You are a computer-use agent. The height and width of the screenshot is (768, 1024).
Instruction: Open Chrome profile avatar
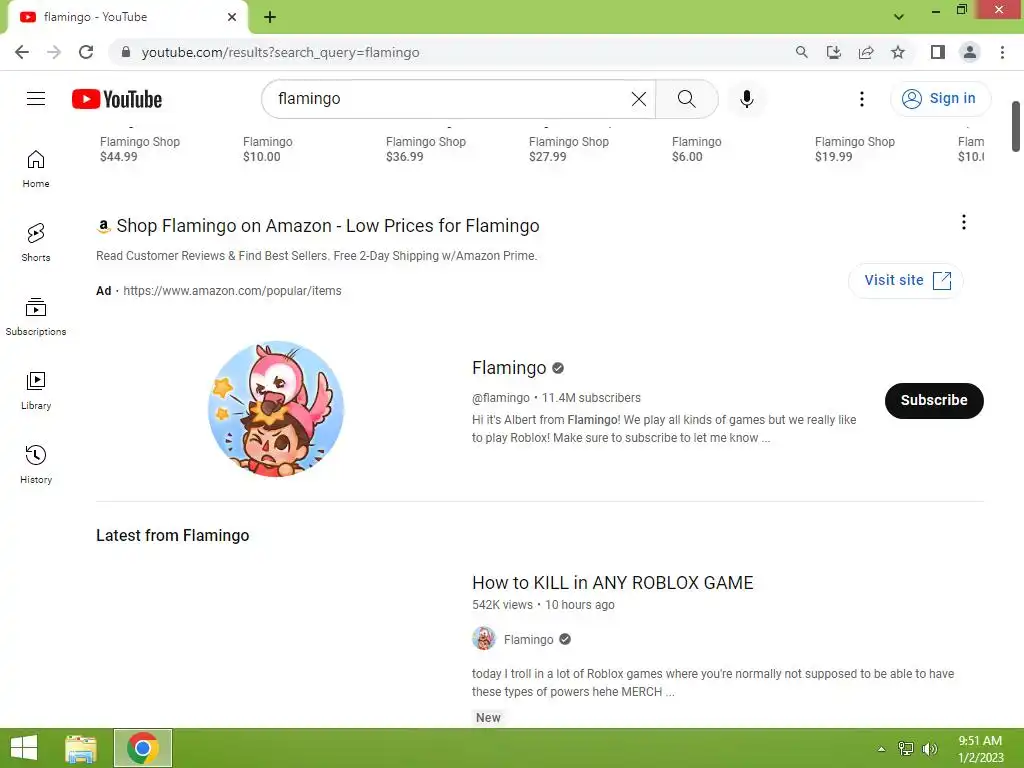(x=970, y=52)
